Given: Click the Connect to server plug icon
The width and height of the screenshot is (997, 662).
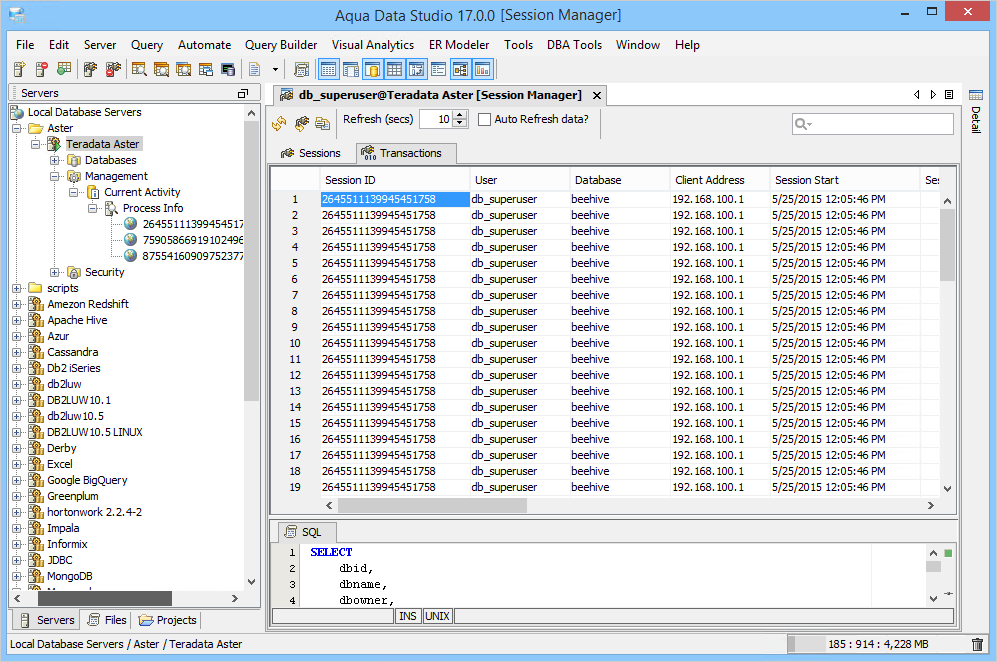Looking at the screenshot, I should pos(90,69).
